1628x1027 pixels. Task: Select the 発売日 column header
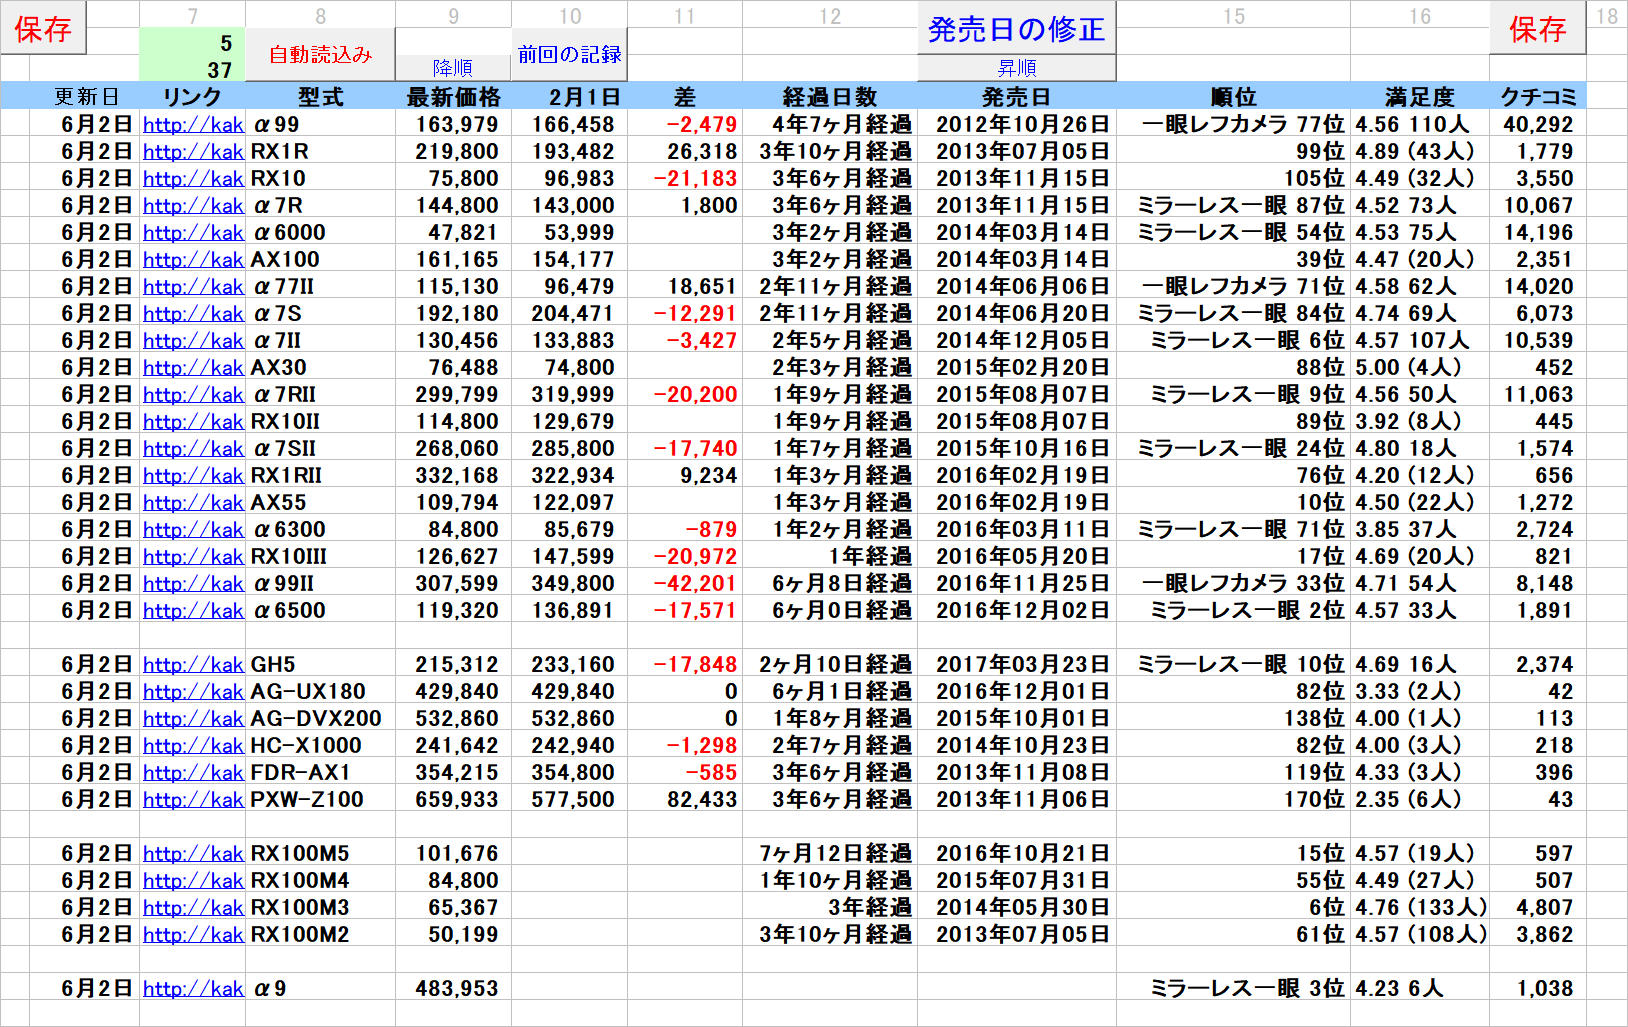(x=1017, y=97)
